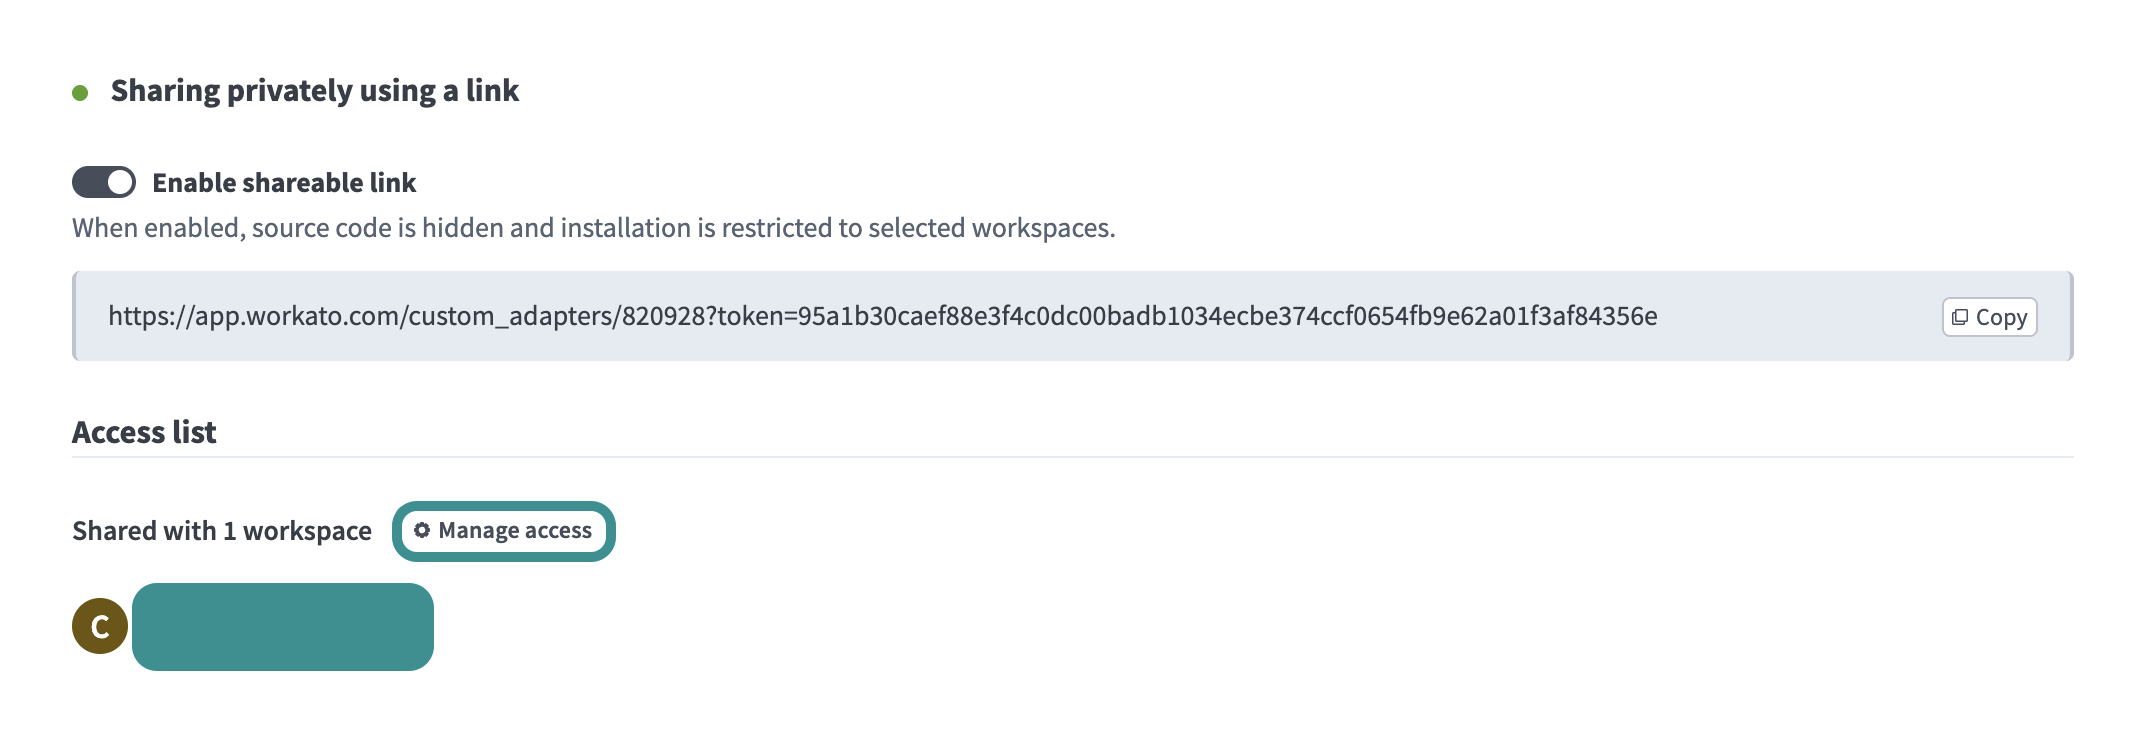
Task: Select the shared workspace entry under the access list
Action: 283,626
